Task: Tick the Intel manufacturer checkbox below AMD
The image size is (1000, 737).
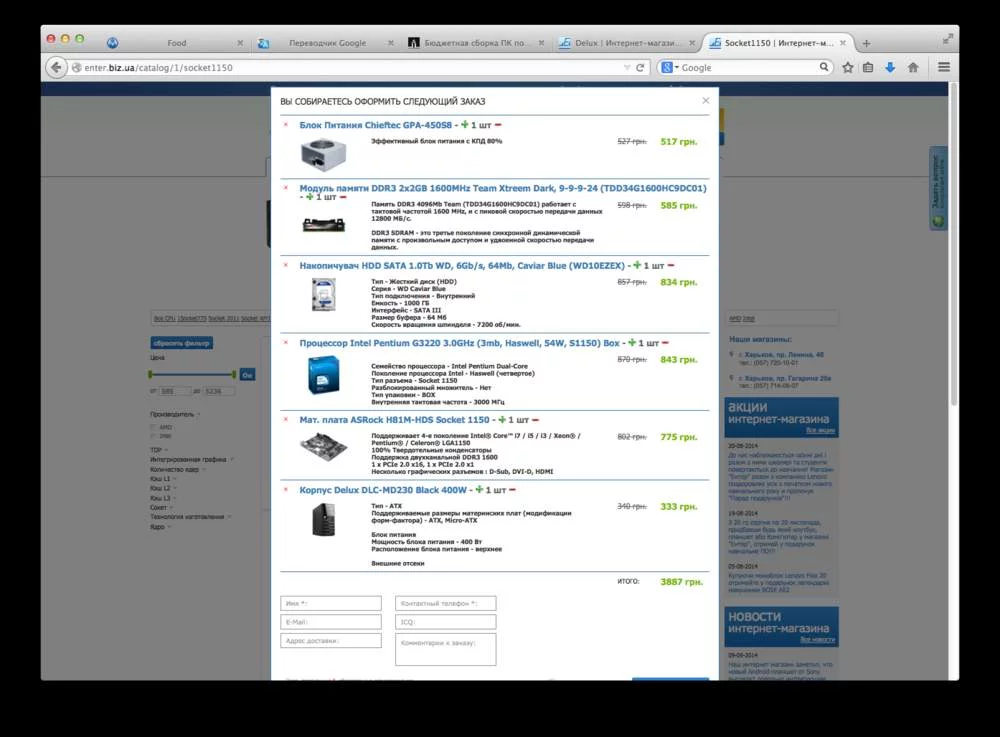Action: (x=153, y=436)
